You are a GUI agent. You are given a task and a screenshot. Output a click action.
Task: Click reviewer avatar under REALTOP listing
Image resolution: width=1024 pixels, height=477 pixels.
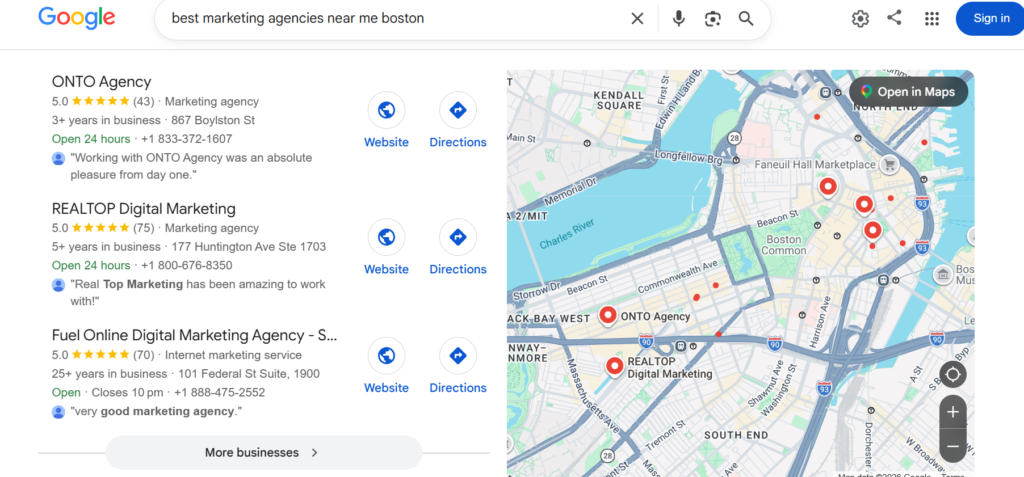click(x=58, y=286)
